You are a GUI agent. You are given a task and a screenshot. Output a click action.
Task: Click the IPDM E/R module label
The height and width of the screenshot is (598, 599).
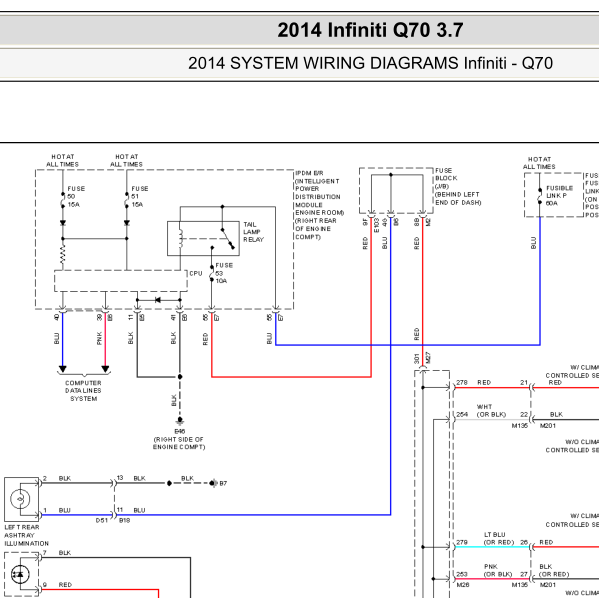pyautogui.click(x=319, y=205)
